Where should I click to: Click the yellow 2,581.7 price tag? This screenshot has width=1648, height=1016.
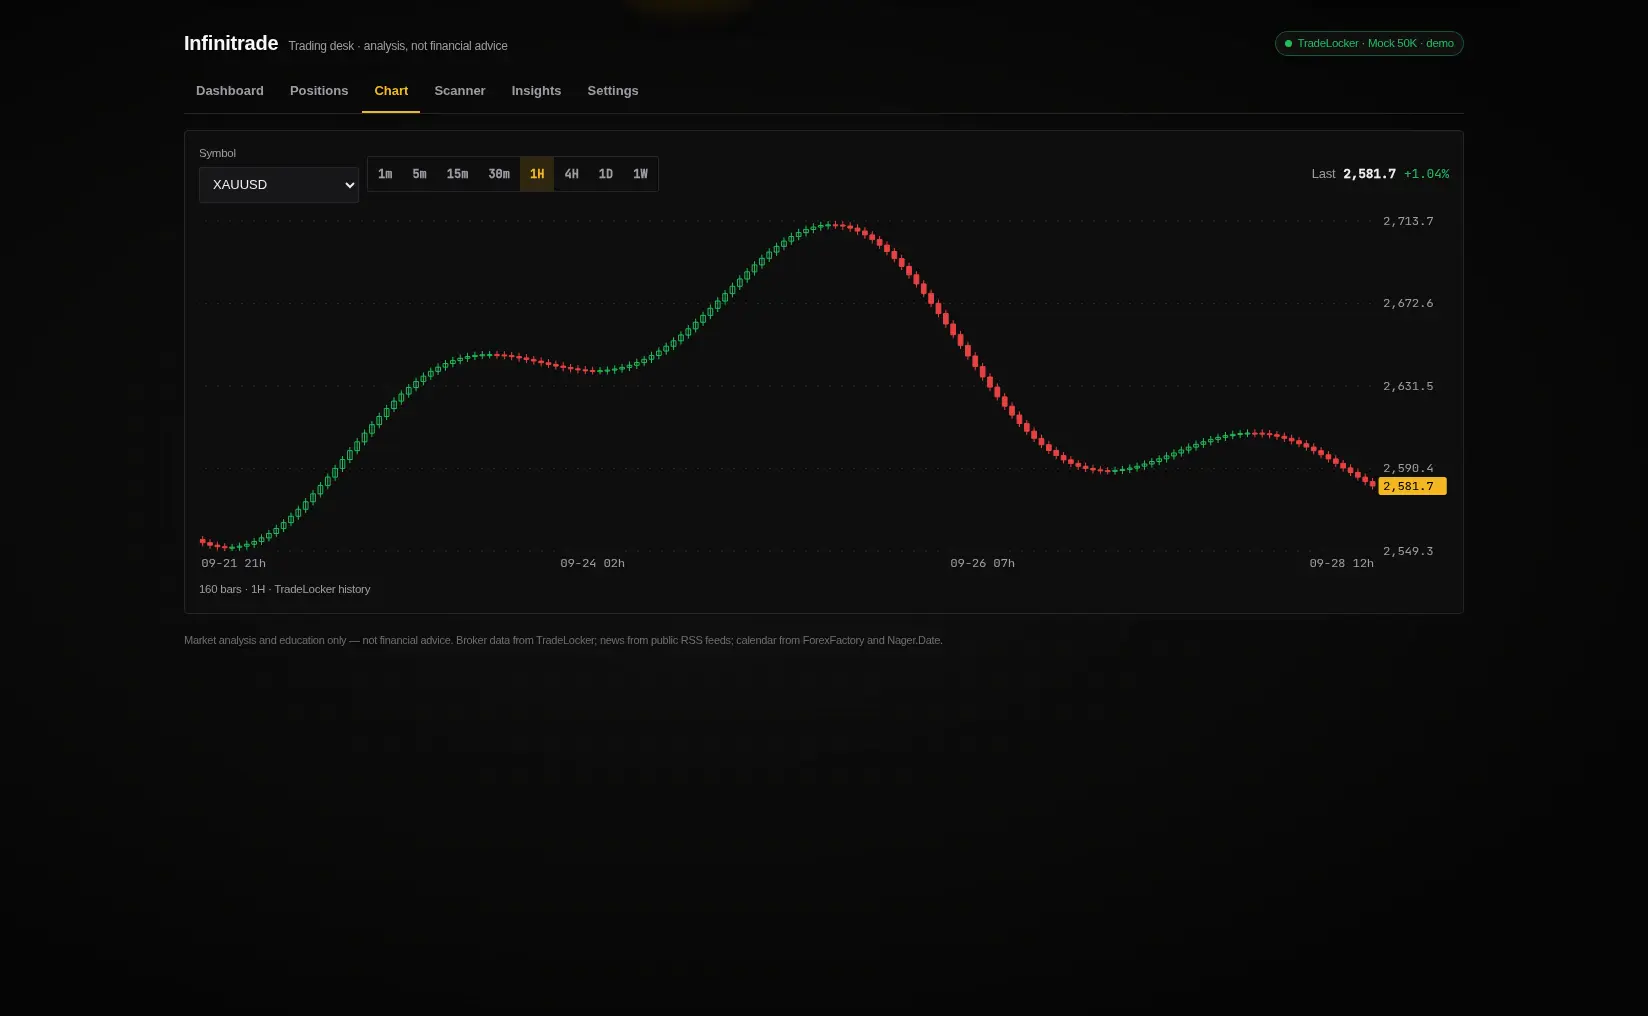tap(1412, 486)
